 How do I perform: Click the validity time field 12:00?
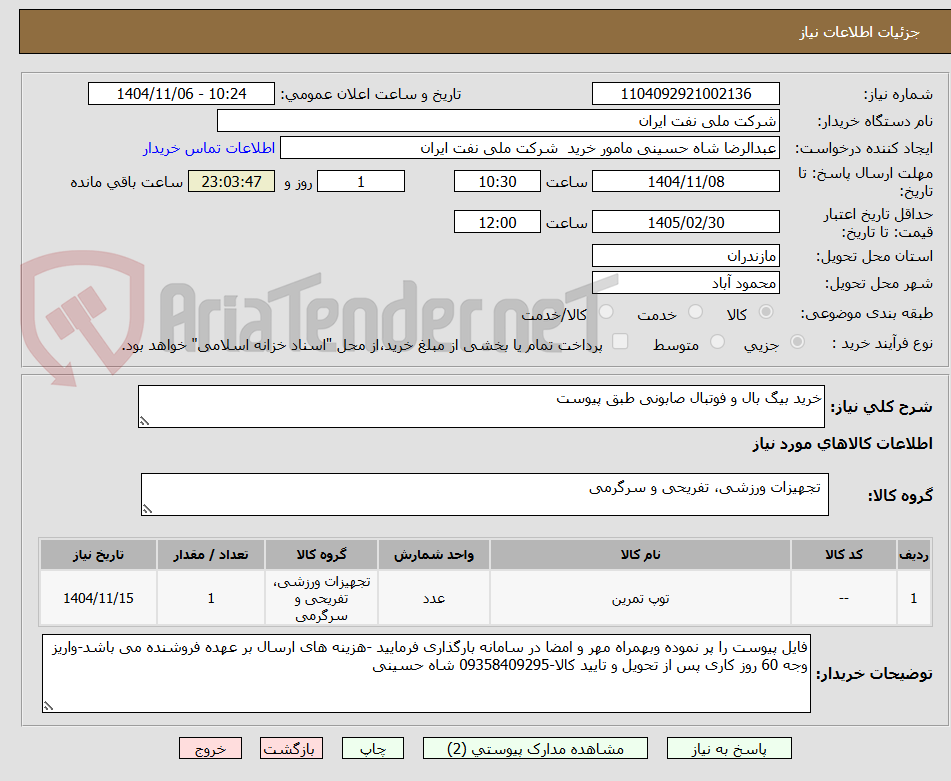click(x=497, y=222)
